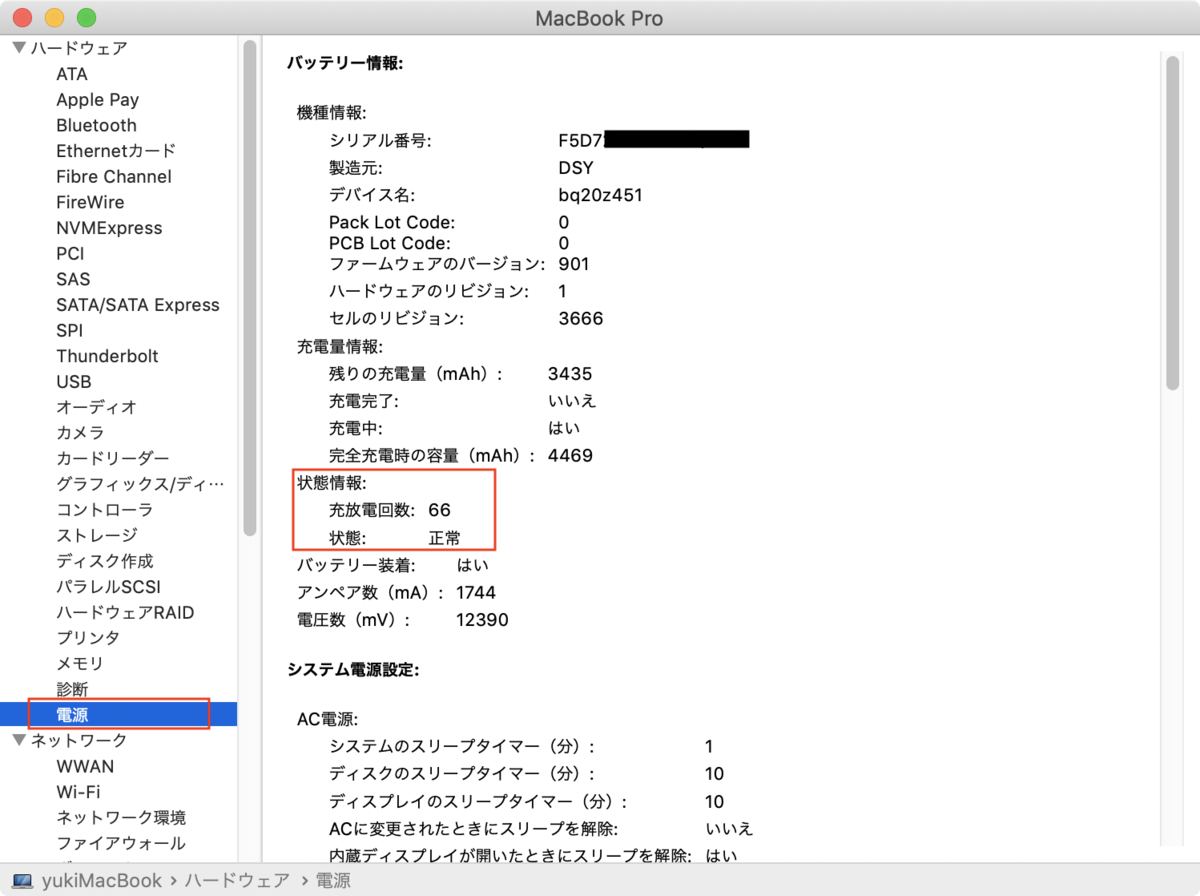Click the 状態 value 正常
This screenshot has width=1200, height=896.
pos(445,538)
